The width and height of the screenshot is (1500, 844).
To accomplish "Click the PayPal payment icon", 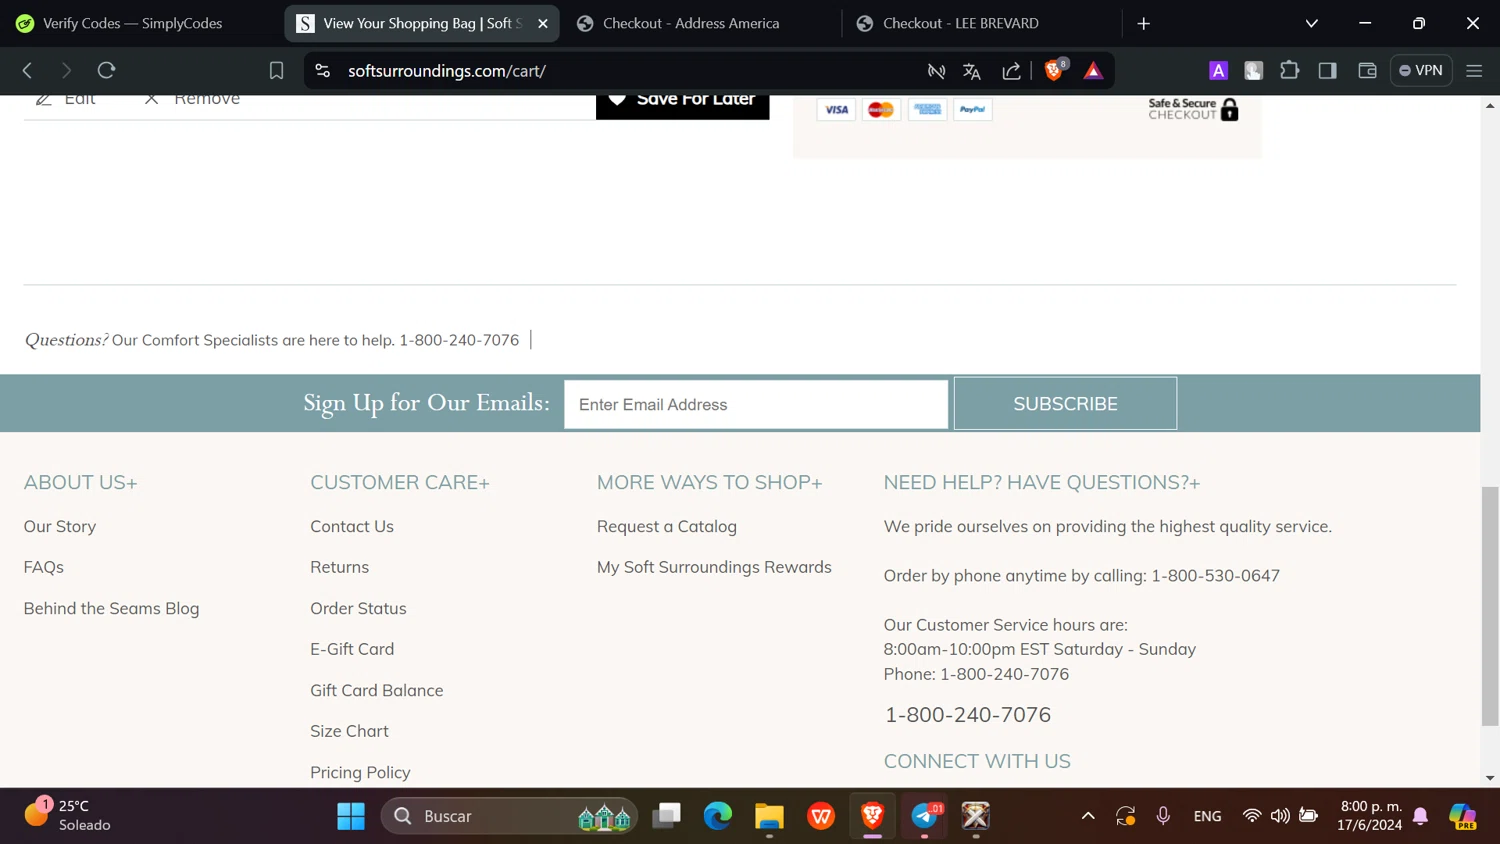I will click(972, 110).
